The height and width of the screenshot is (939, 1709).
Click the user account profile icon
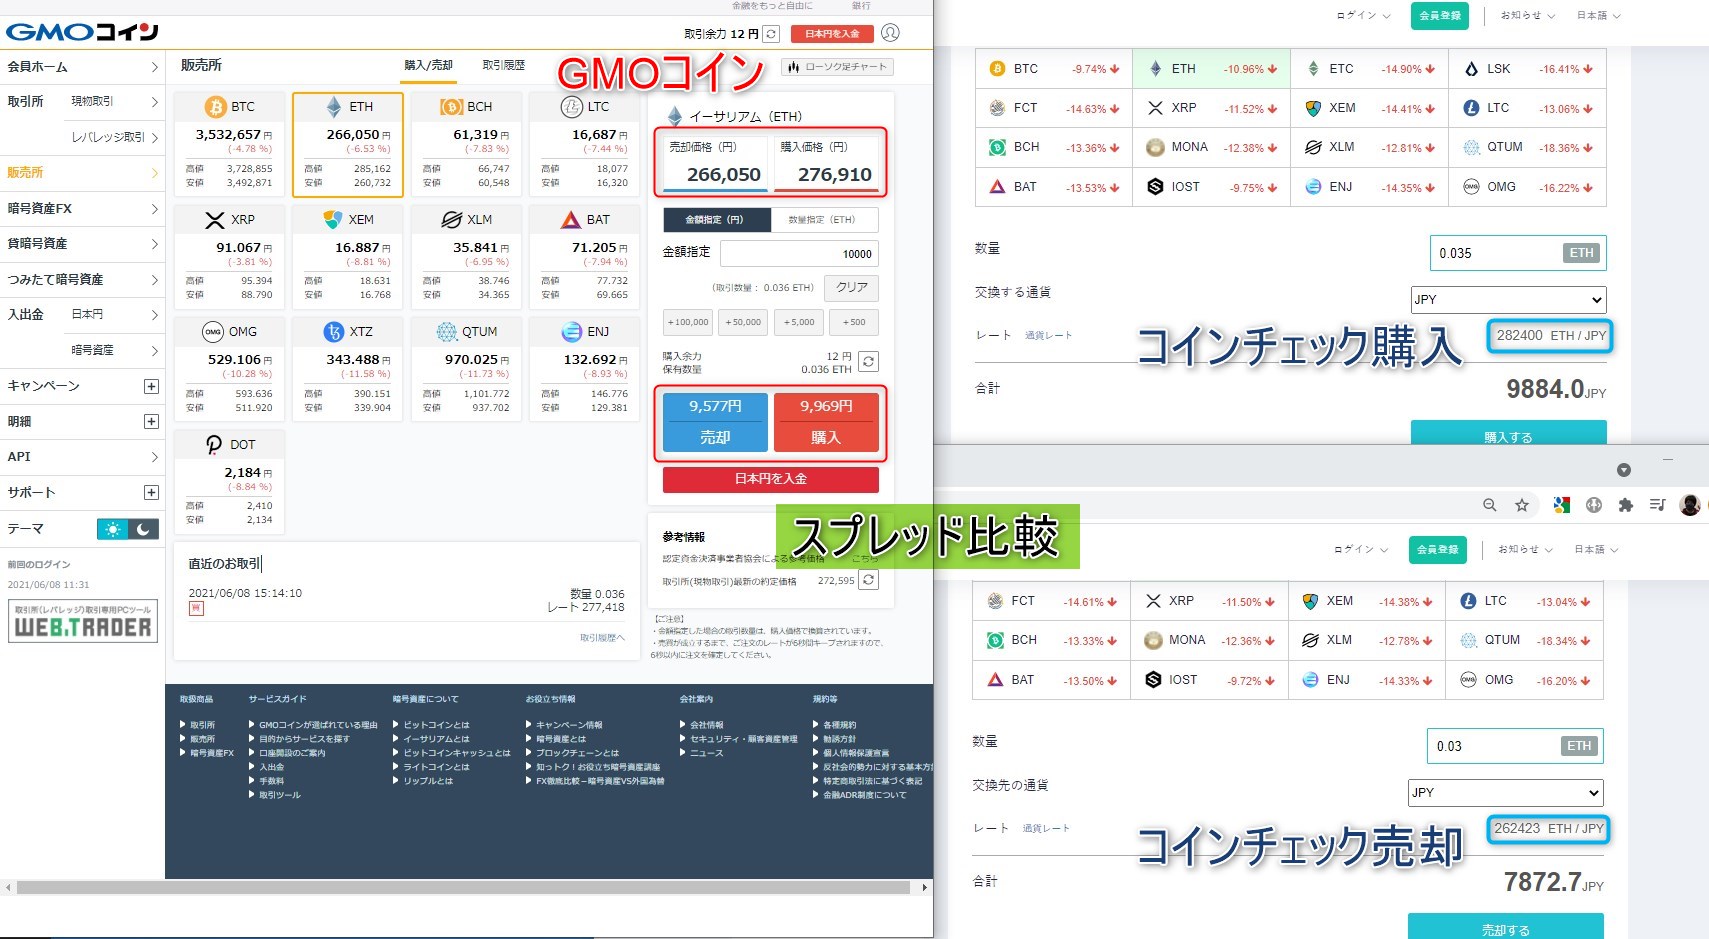coord(890,33)
